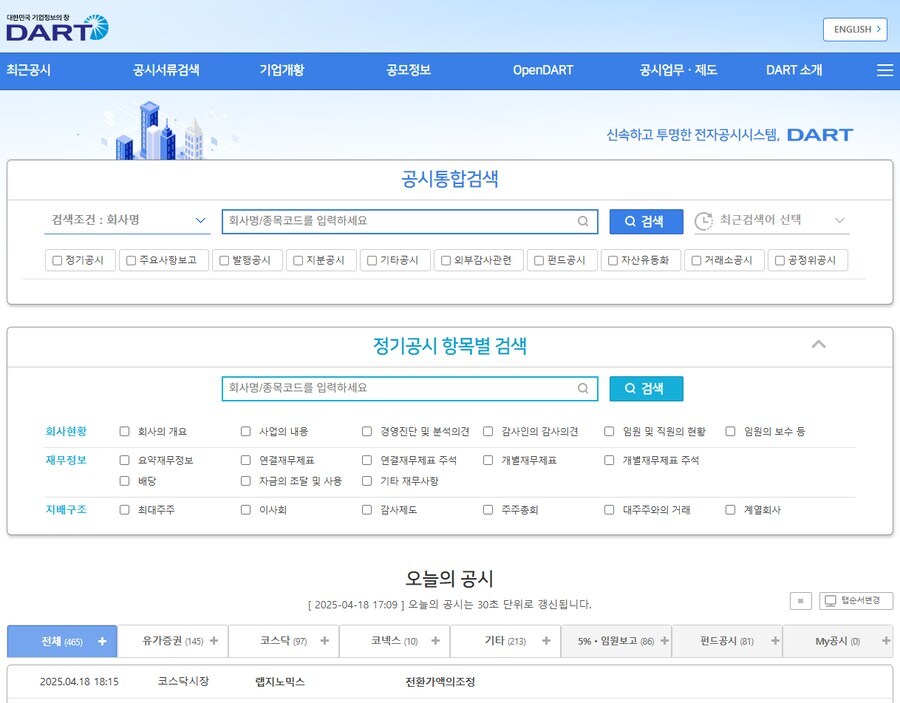Check the 계열회사 checkbox
This screenshot has height=703, width=900.
730,509
